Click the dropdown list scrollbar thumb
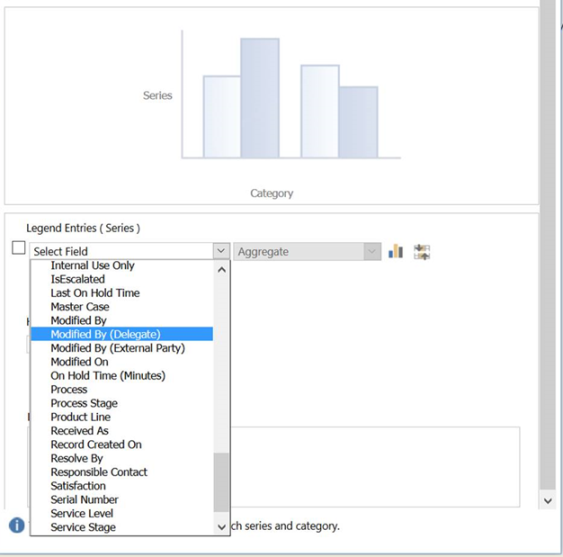 pyautogui.click(x=221, y=482)
